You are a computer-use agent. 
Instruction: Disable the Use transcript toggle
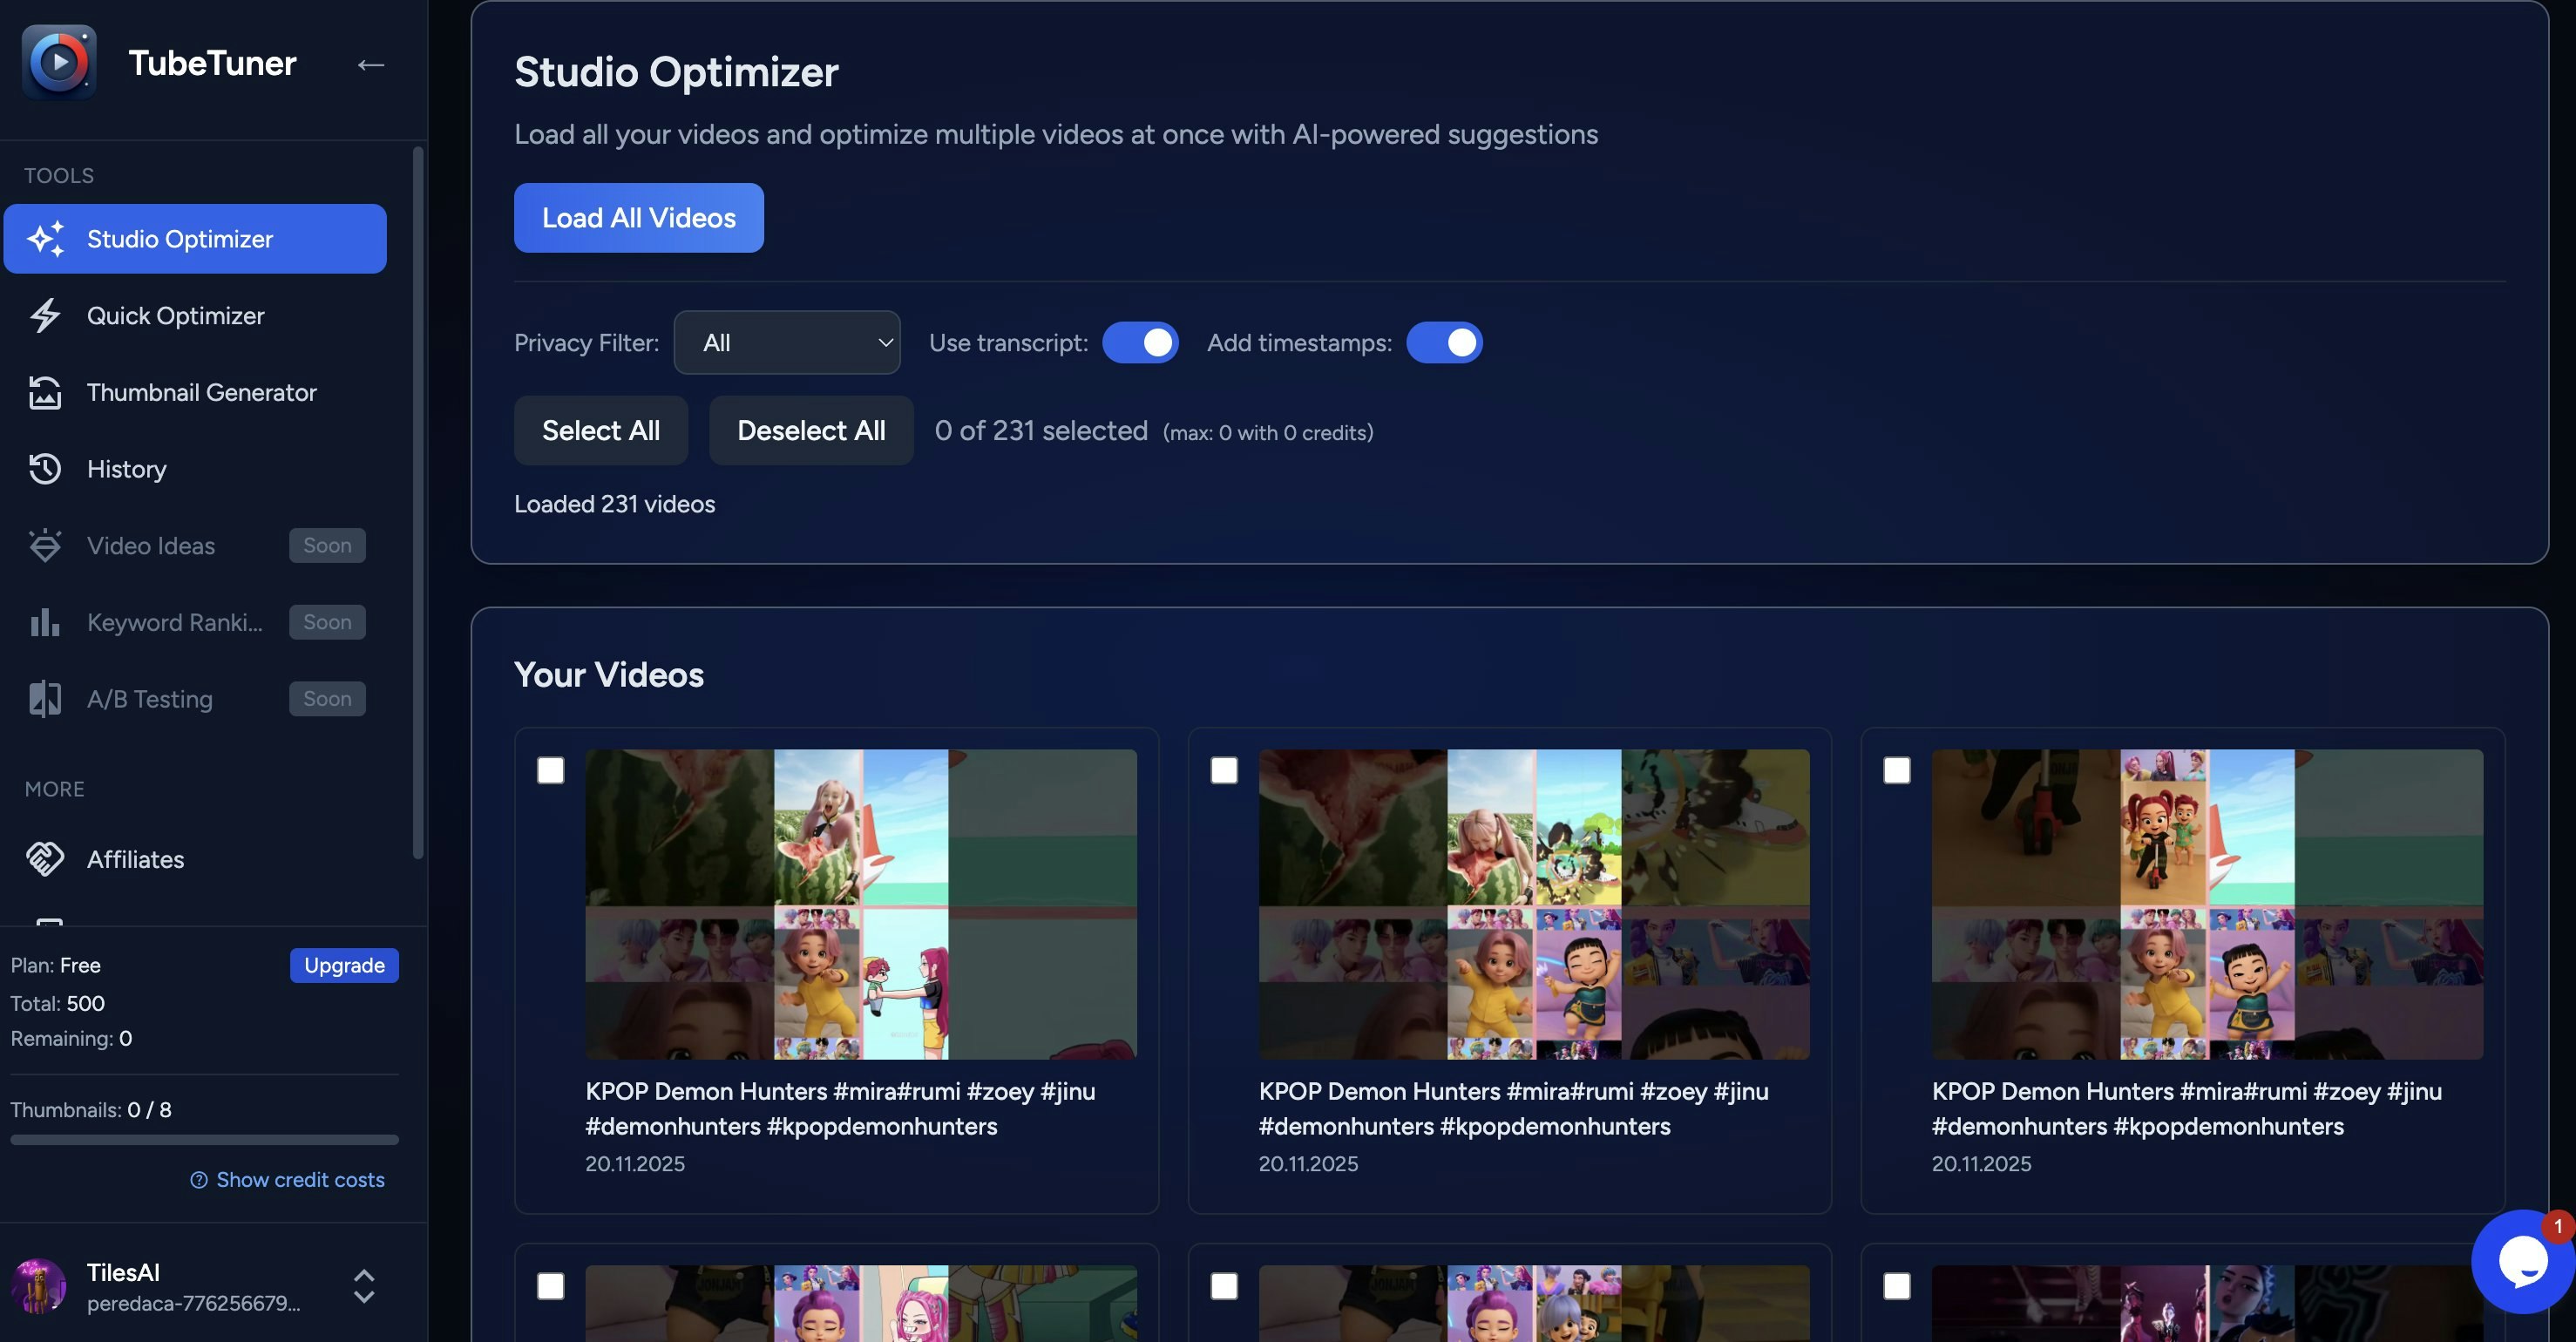click(x=1140, y=343)
